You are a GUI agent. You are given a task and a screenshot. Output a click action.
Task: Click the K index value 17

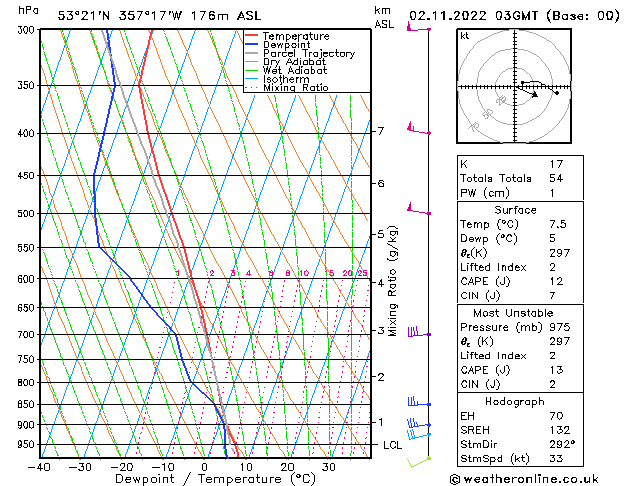[x=556, y=164]
